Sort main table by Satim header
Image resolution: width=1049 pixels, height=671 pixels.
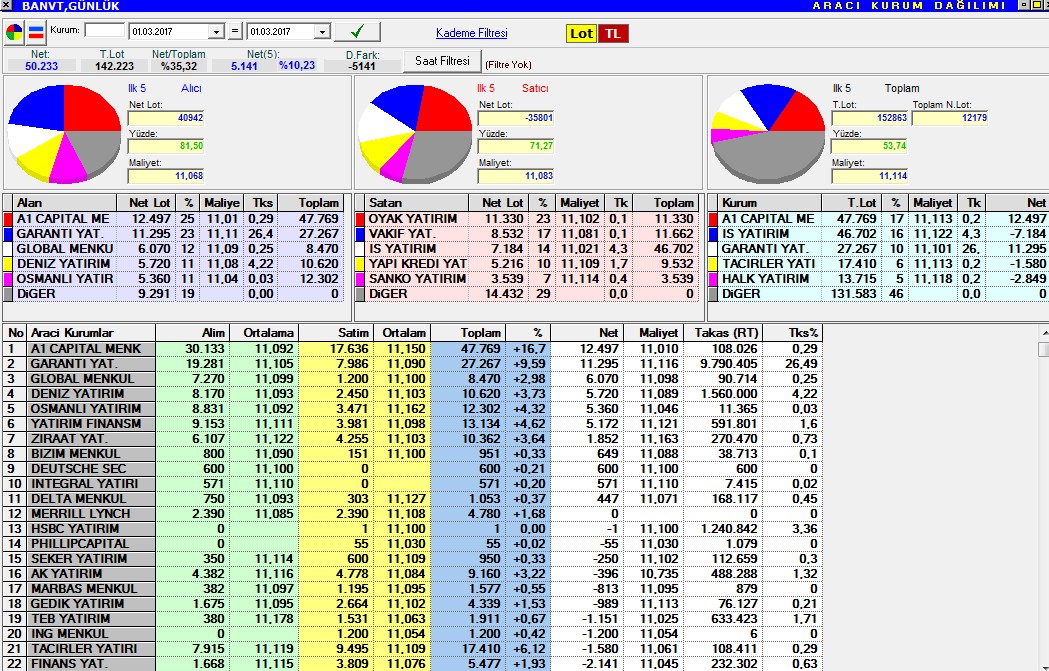pyautogui.click(x=336, y=332)
